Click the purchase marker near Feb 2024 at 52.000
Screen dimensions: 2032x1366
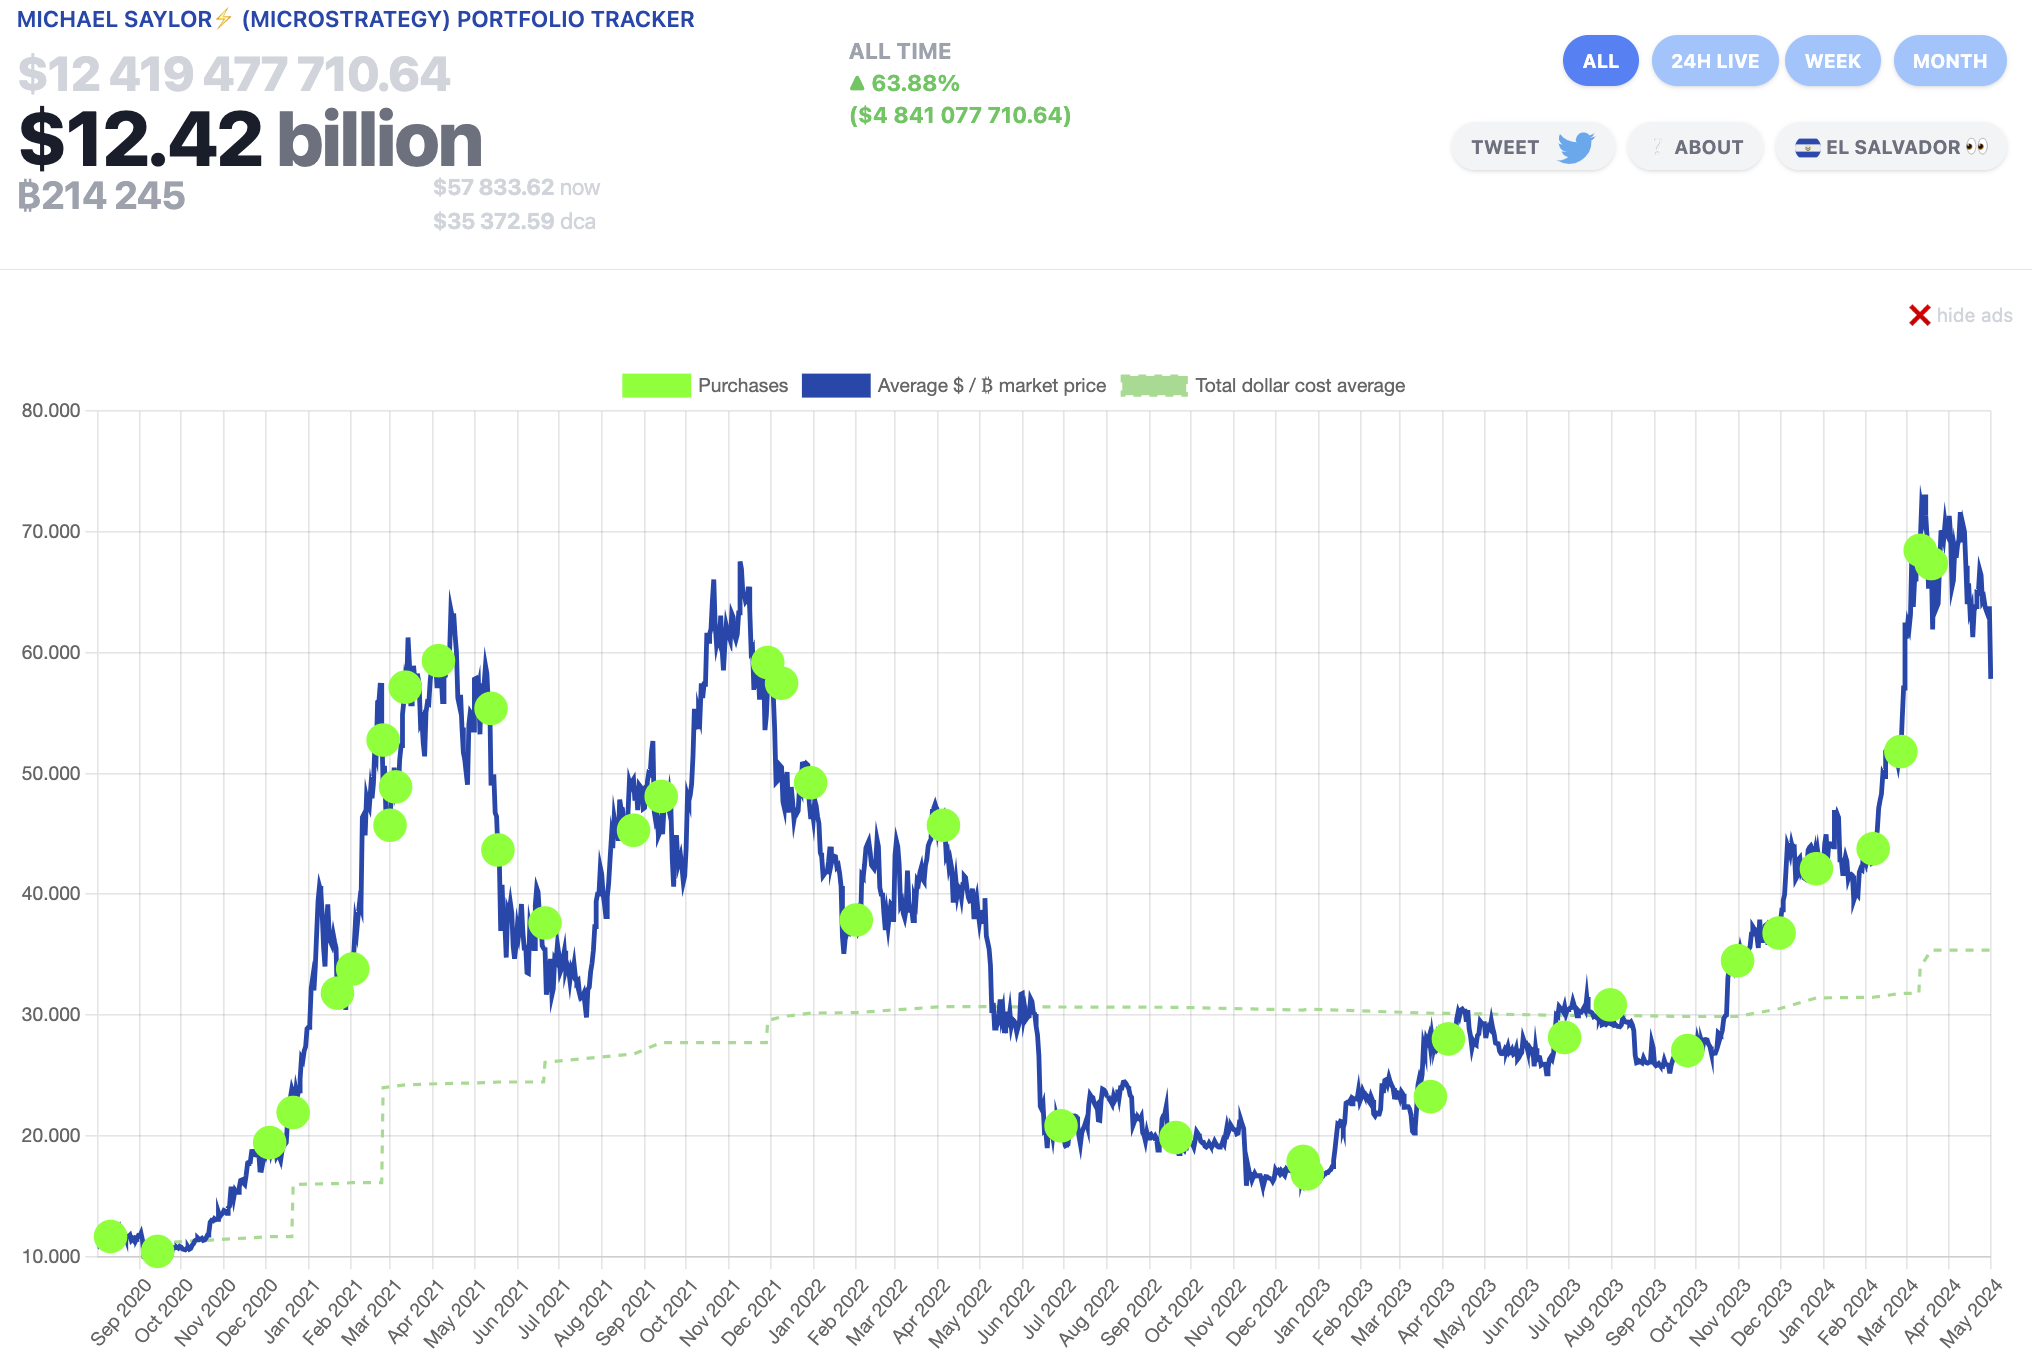1900,751
